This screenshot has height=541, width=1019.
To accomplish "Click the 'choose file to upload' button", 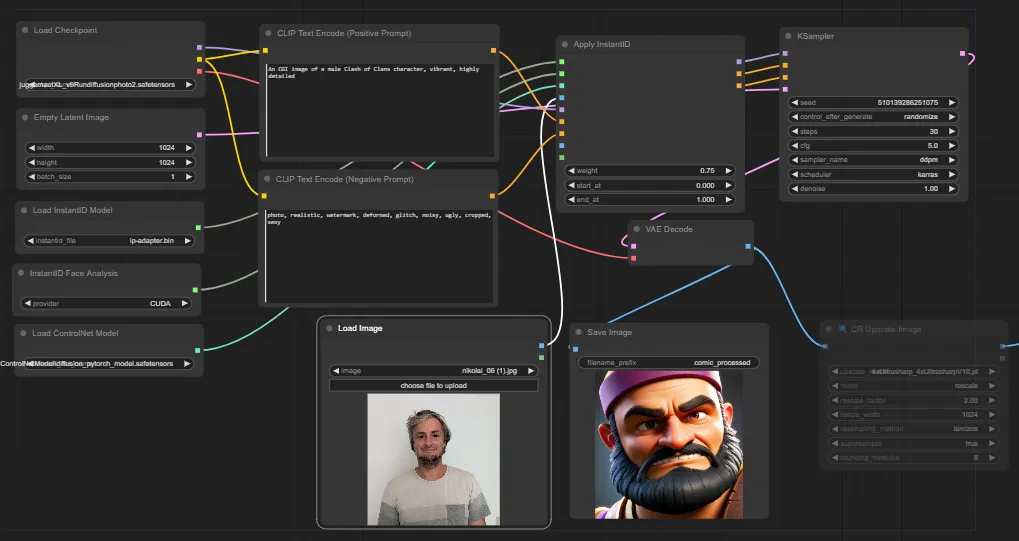I will point(433,386).
